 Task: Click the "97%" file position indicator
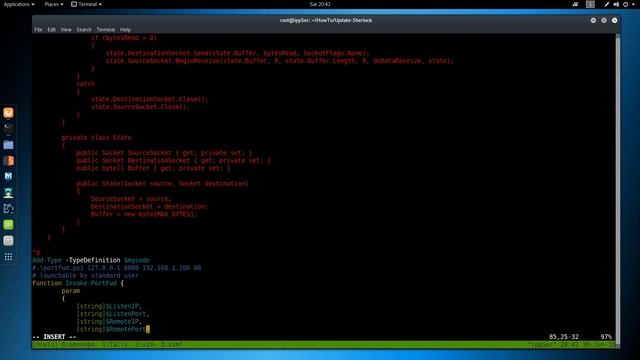[606, 337]
